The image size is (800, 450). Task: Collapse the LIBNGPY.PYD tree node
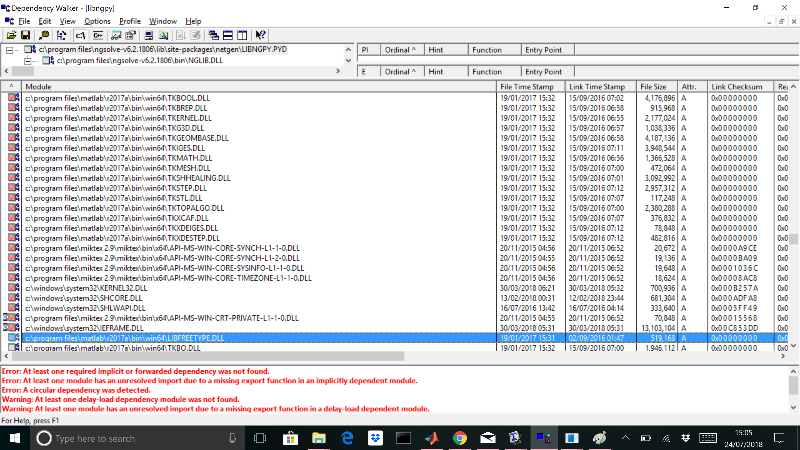click(9, 49)
